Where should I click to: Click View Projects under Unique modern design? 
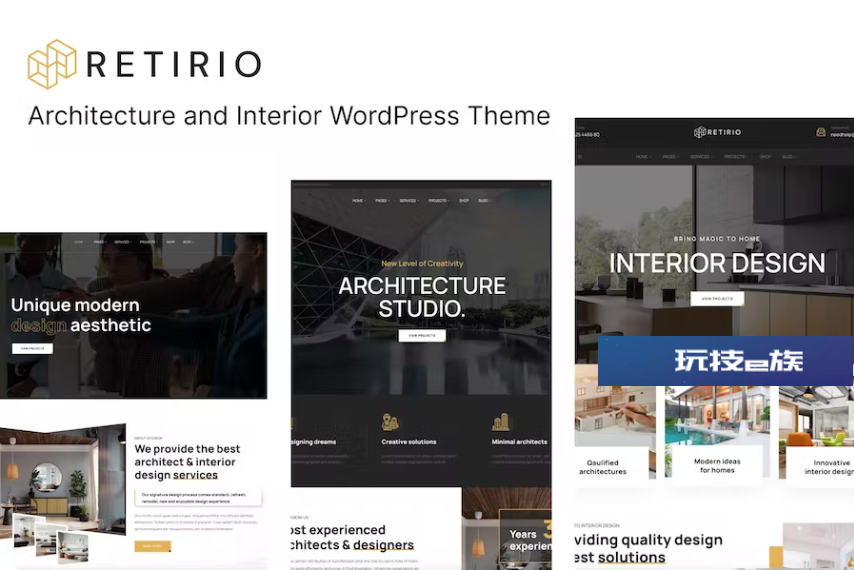(32, 348)
